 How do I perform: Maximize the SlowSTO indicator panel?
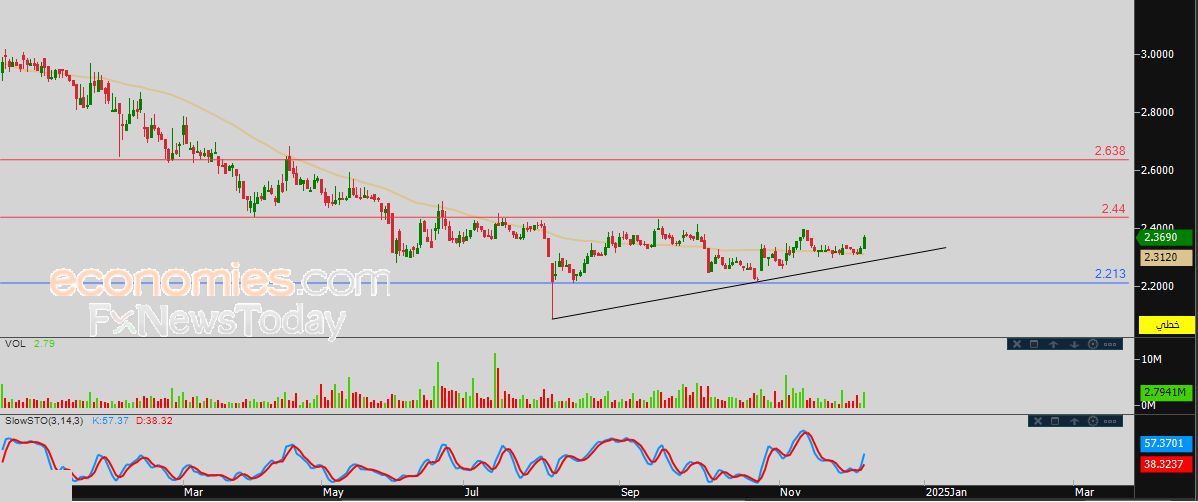[1054, 421]
